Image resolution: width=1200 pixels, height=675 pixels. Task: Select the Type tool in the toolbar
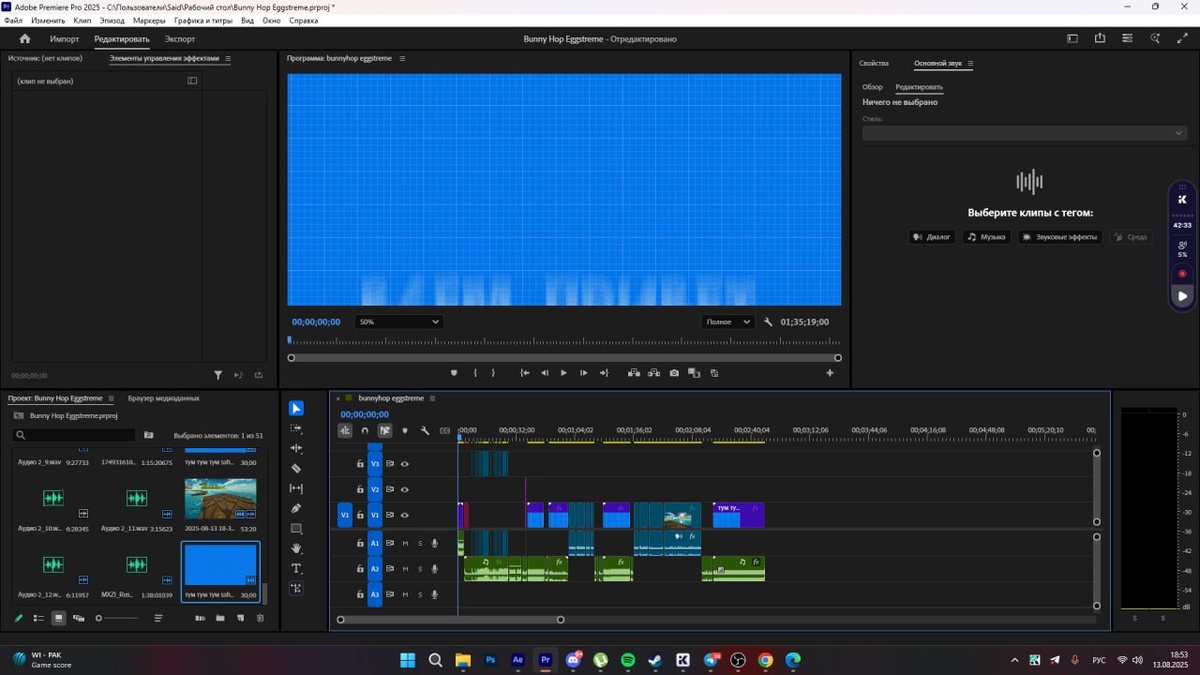(x=296, y=568)
